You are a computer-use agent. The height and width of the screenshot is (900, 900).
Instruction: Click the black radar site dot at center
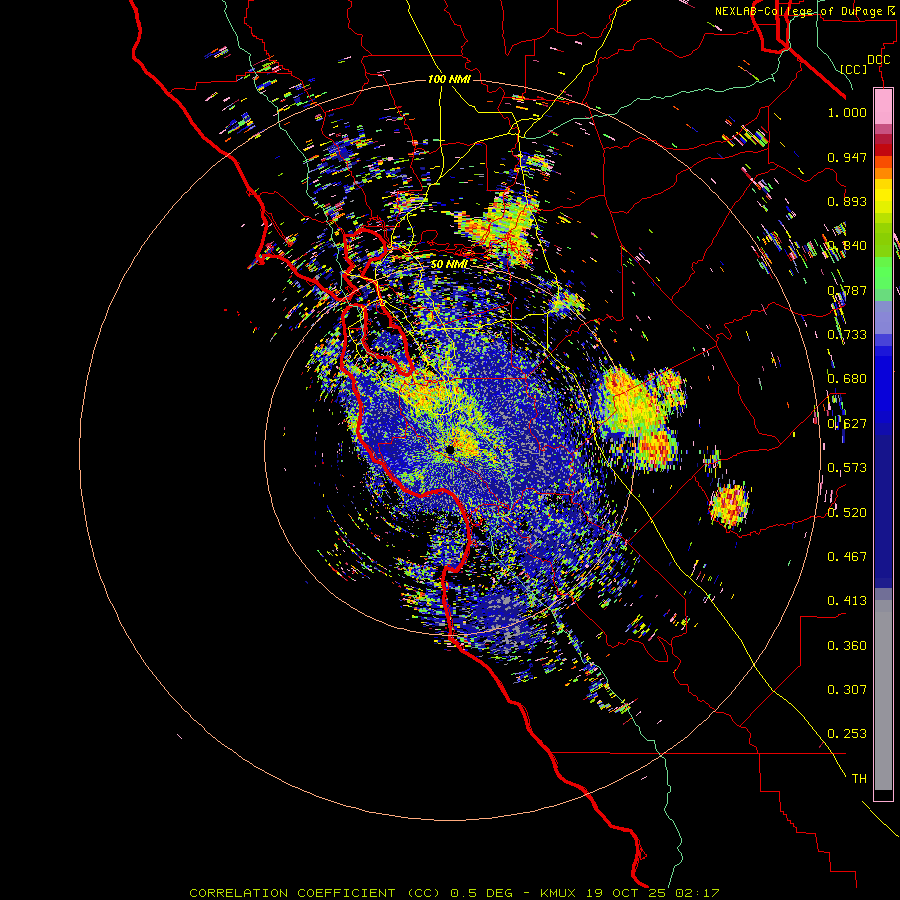pos(450,450)
